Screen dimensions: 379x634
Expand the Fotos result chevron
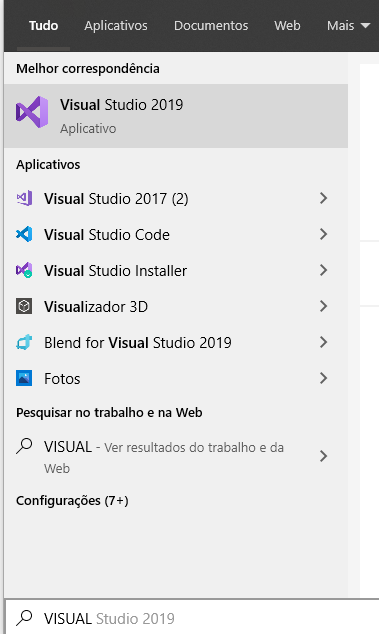323,378
